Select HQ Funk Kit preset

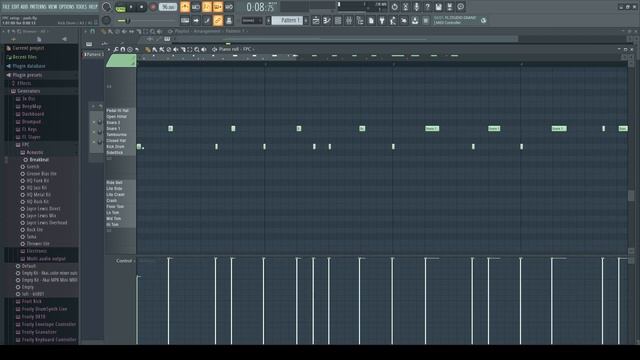(38, 181)
